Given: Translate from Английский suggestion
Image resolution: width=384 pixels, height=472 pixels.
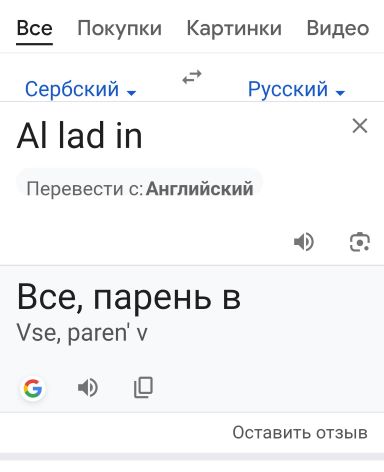Looking at the screenshot, I should (x=140, y=189).
